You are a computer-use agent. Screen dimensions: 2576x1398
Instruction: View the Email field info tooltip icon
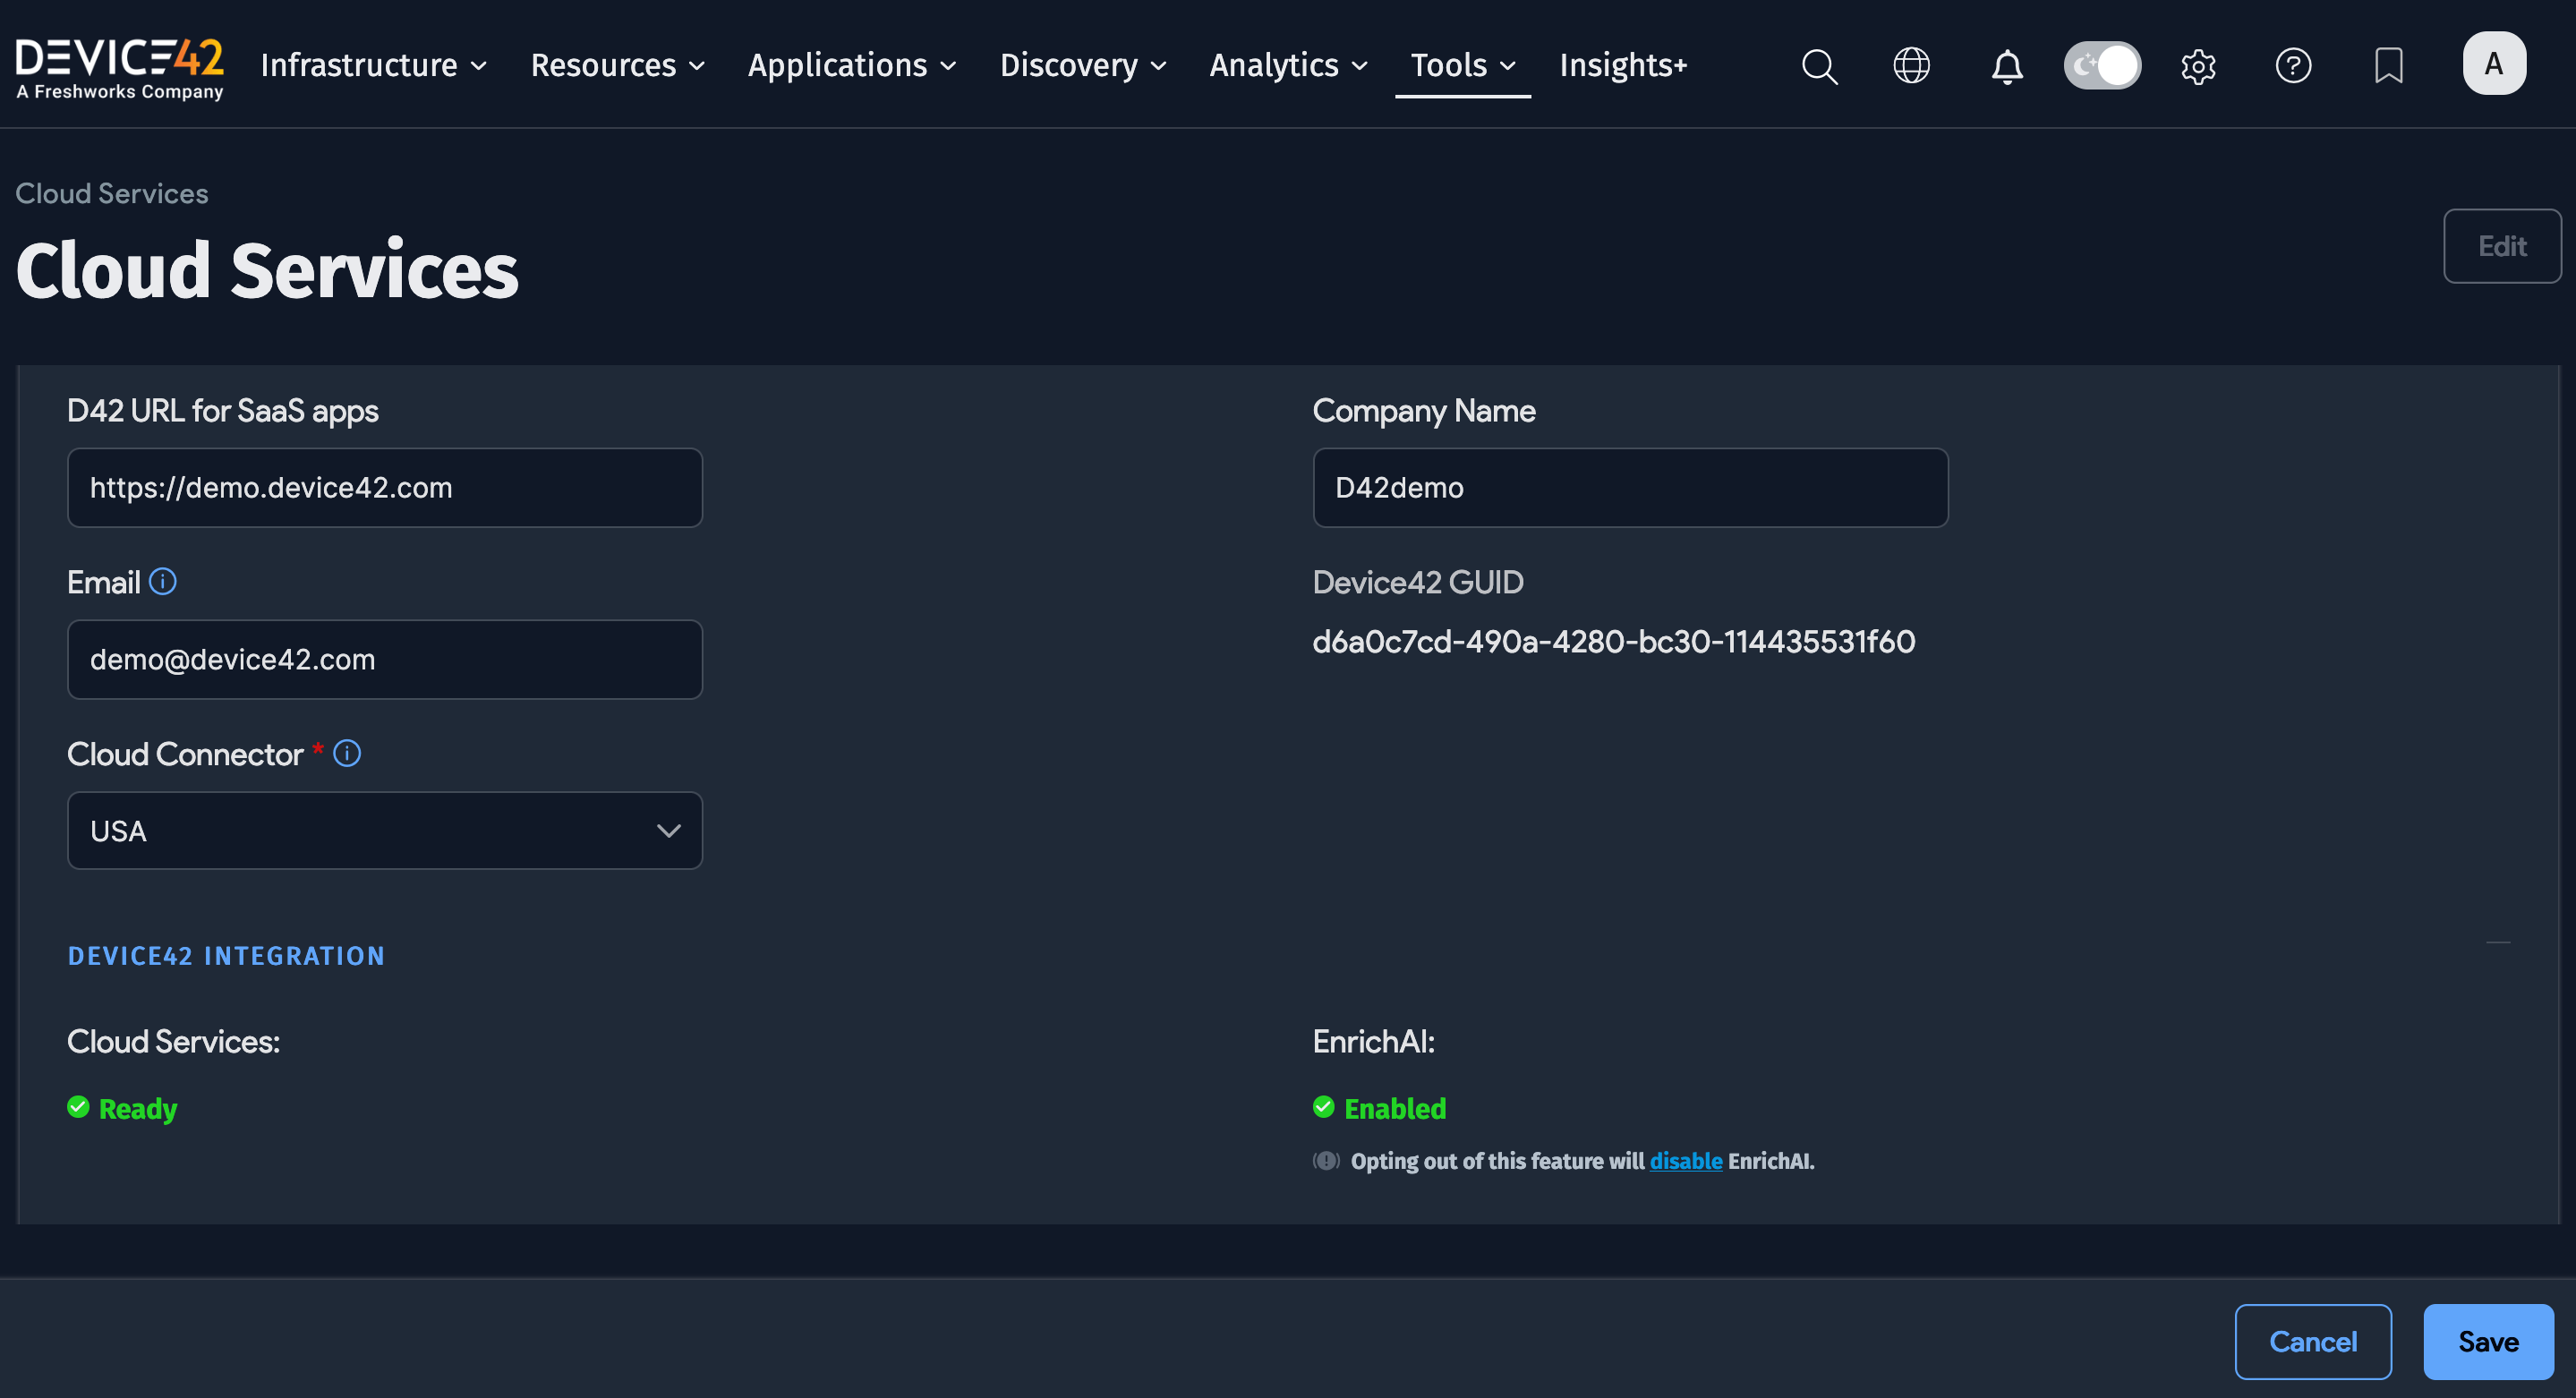[x=163, y=581]
